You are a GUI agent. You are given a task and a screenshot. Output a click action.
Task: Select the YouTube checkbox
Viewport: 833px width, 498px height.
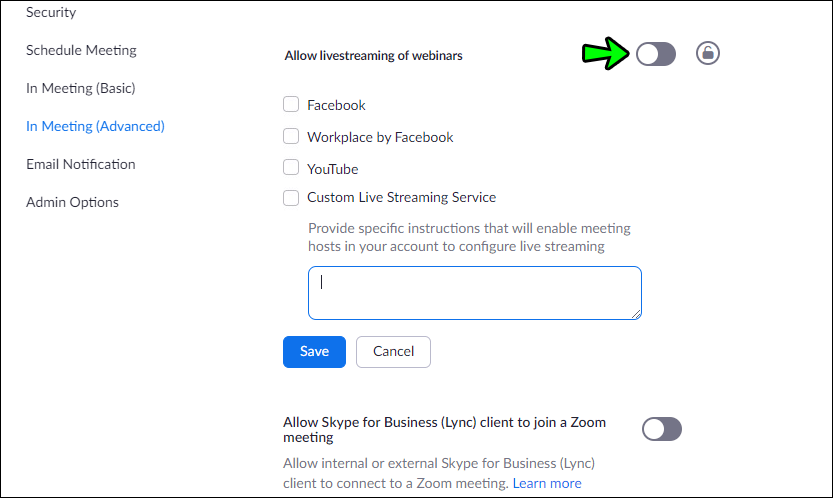pyautogui.click(x=291, y=168)
